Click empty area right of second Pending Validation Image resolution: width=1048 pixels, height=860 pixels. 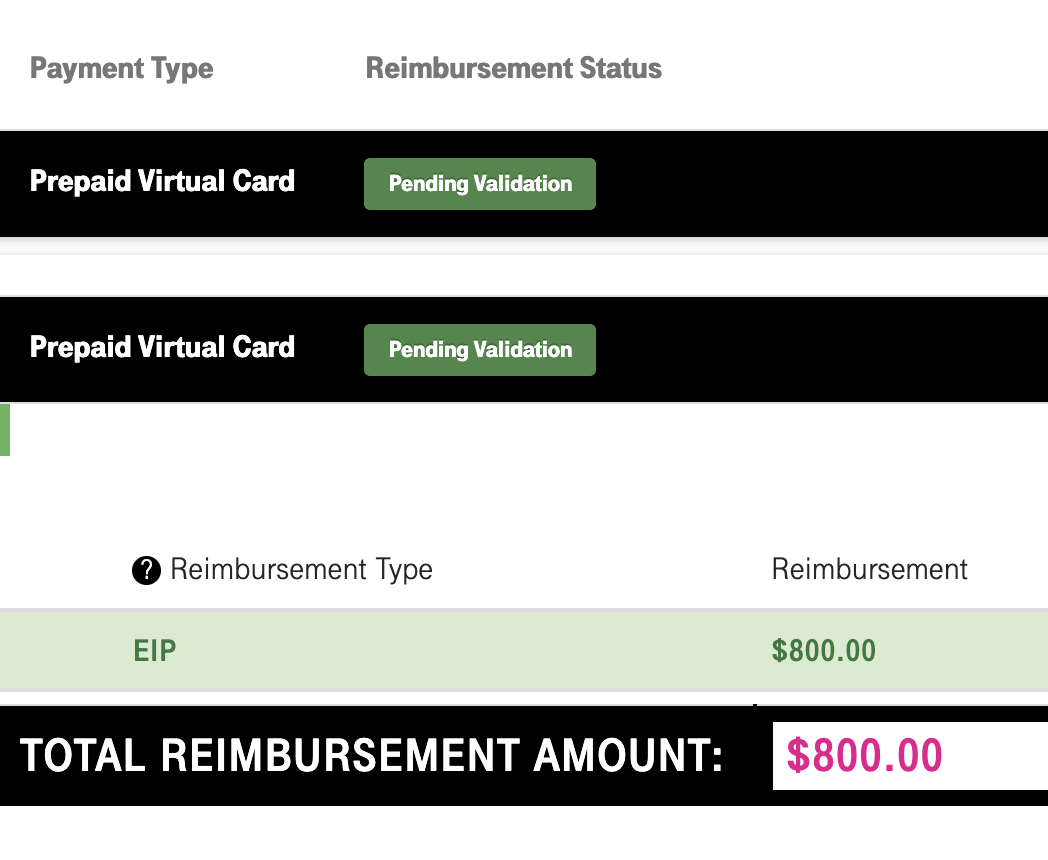(822, 349)
